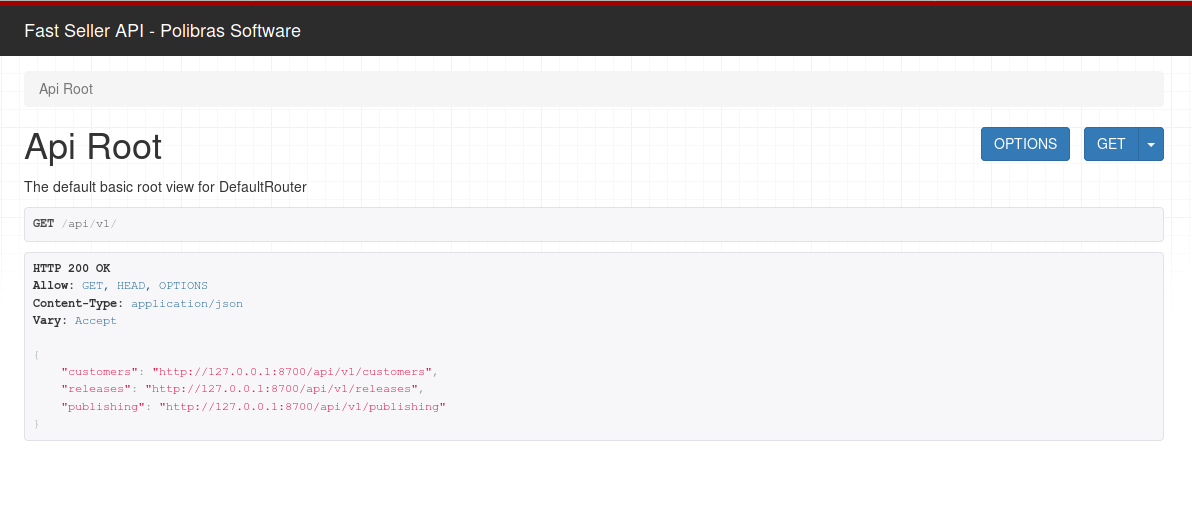
Task: Click the "publishing" JSON key
Action: 103,407
